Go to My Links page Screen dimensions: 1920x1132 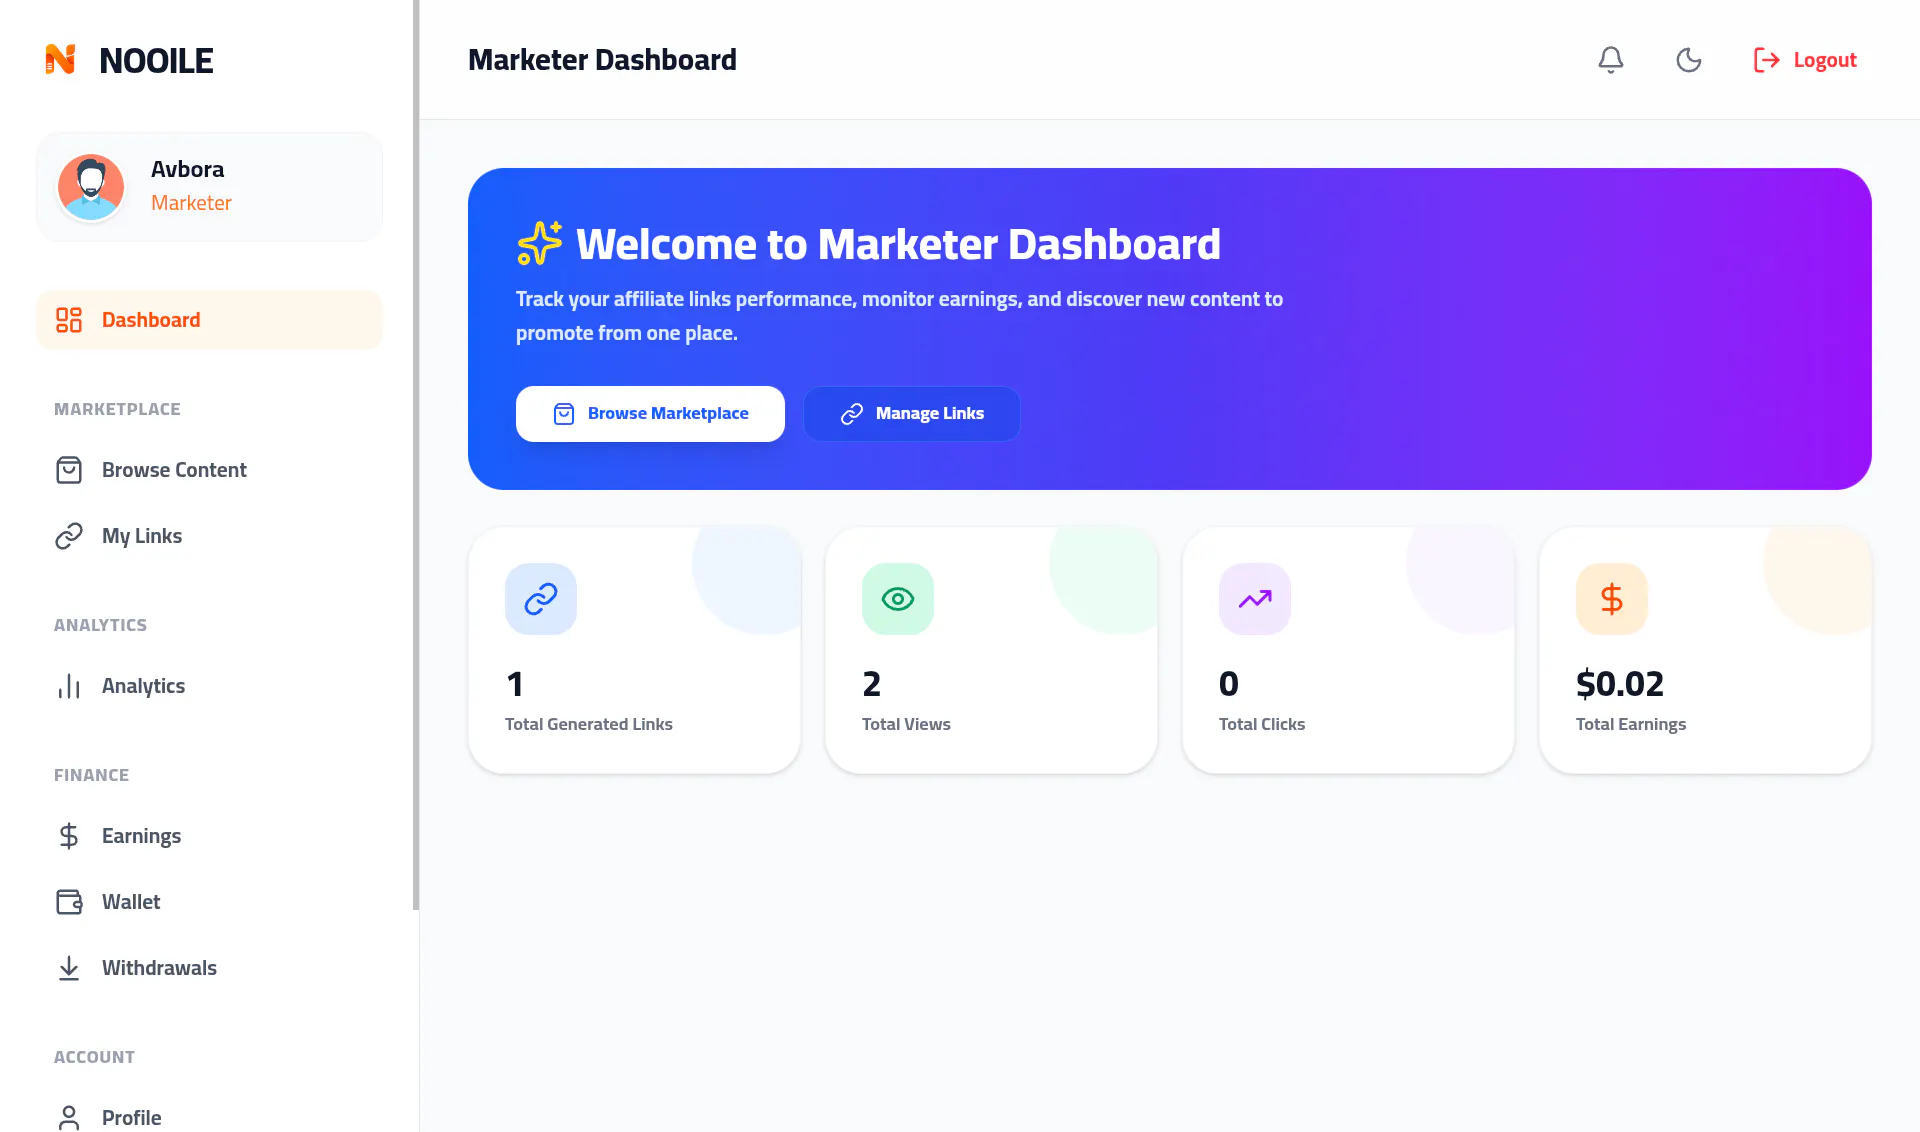[209, 536]
